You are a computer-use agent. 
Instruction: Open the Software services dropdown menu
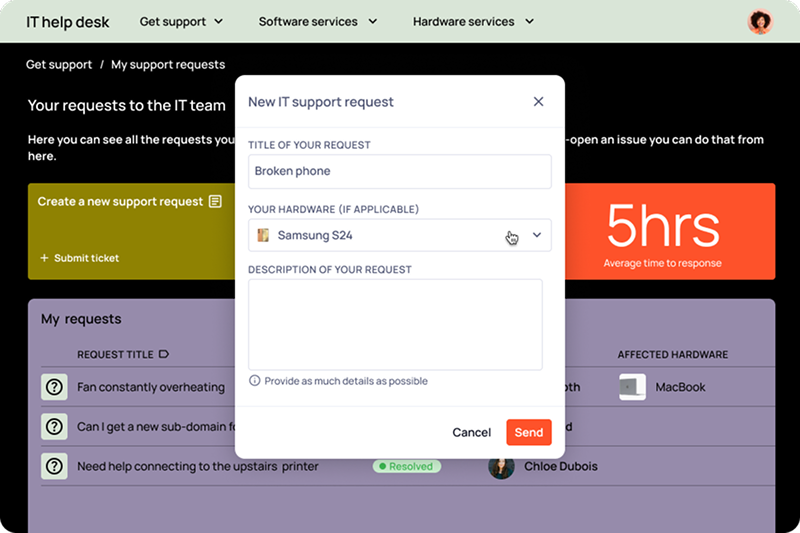(317, 21)
